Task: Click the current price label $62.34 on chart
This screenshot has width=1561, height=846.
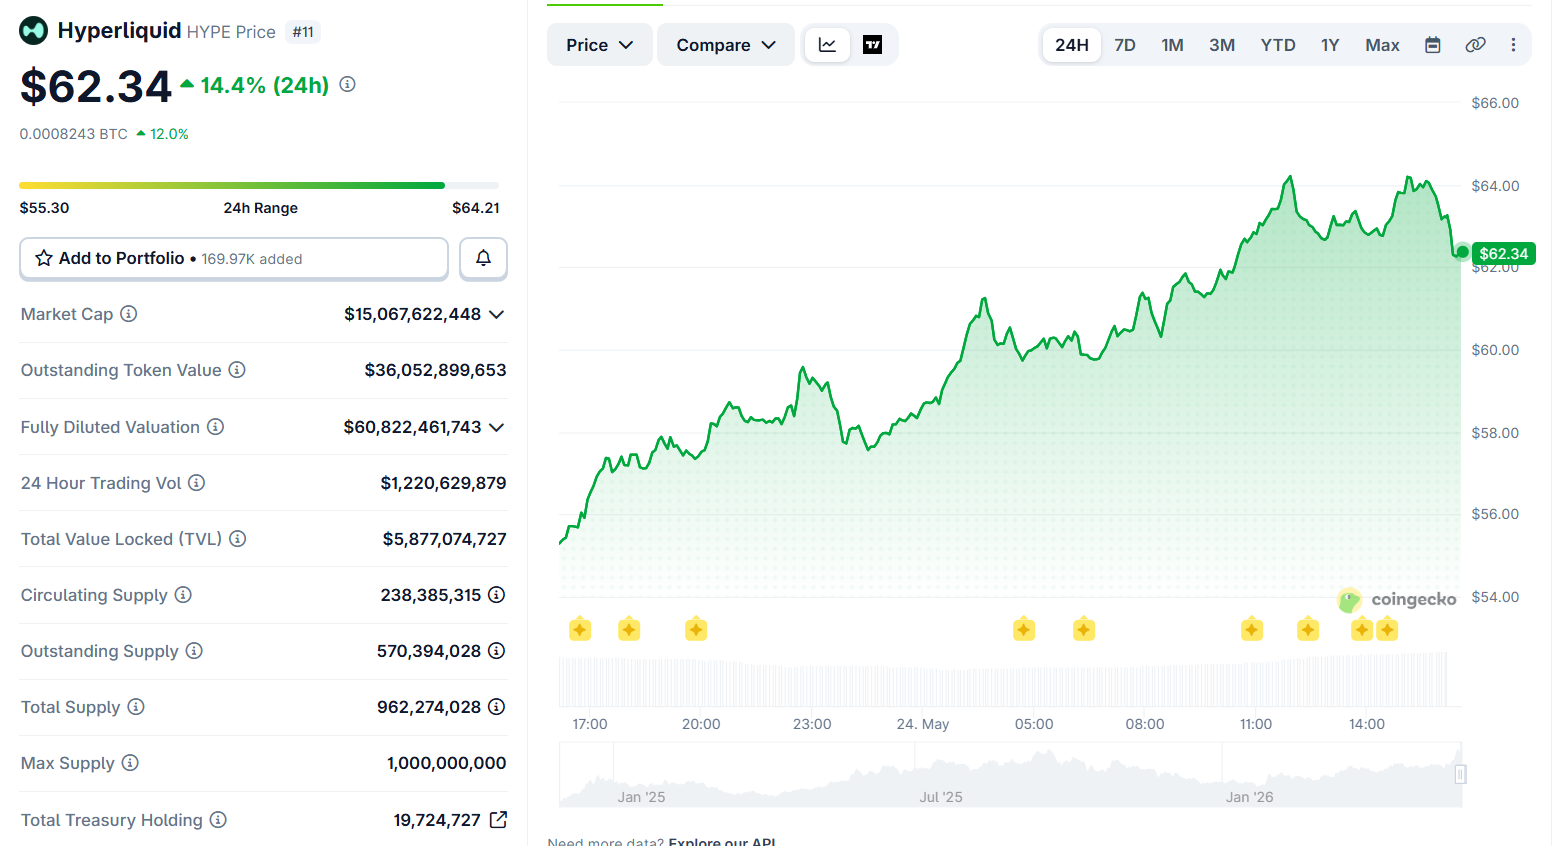Action: click(x=1503, y=254)
